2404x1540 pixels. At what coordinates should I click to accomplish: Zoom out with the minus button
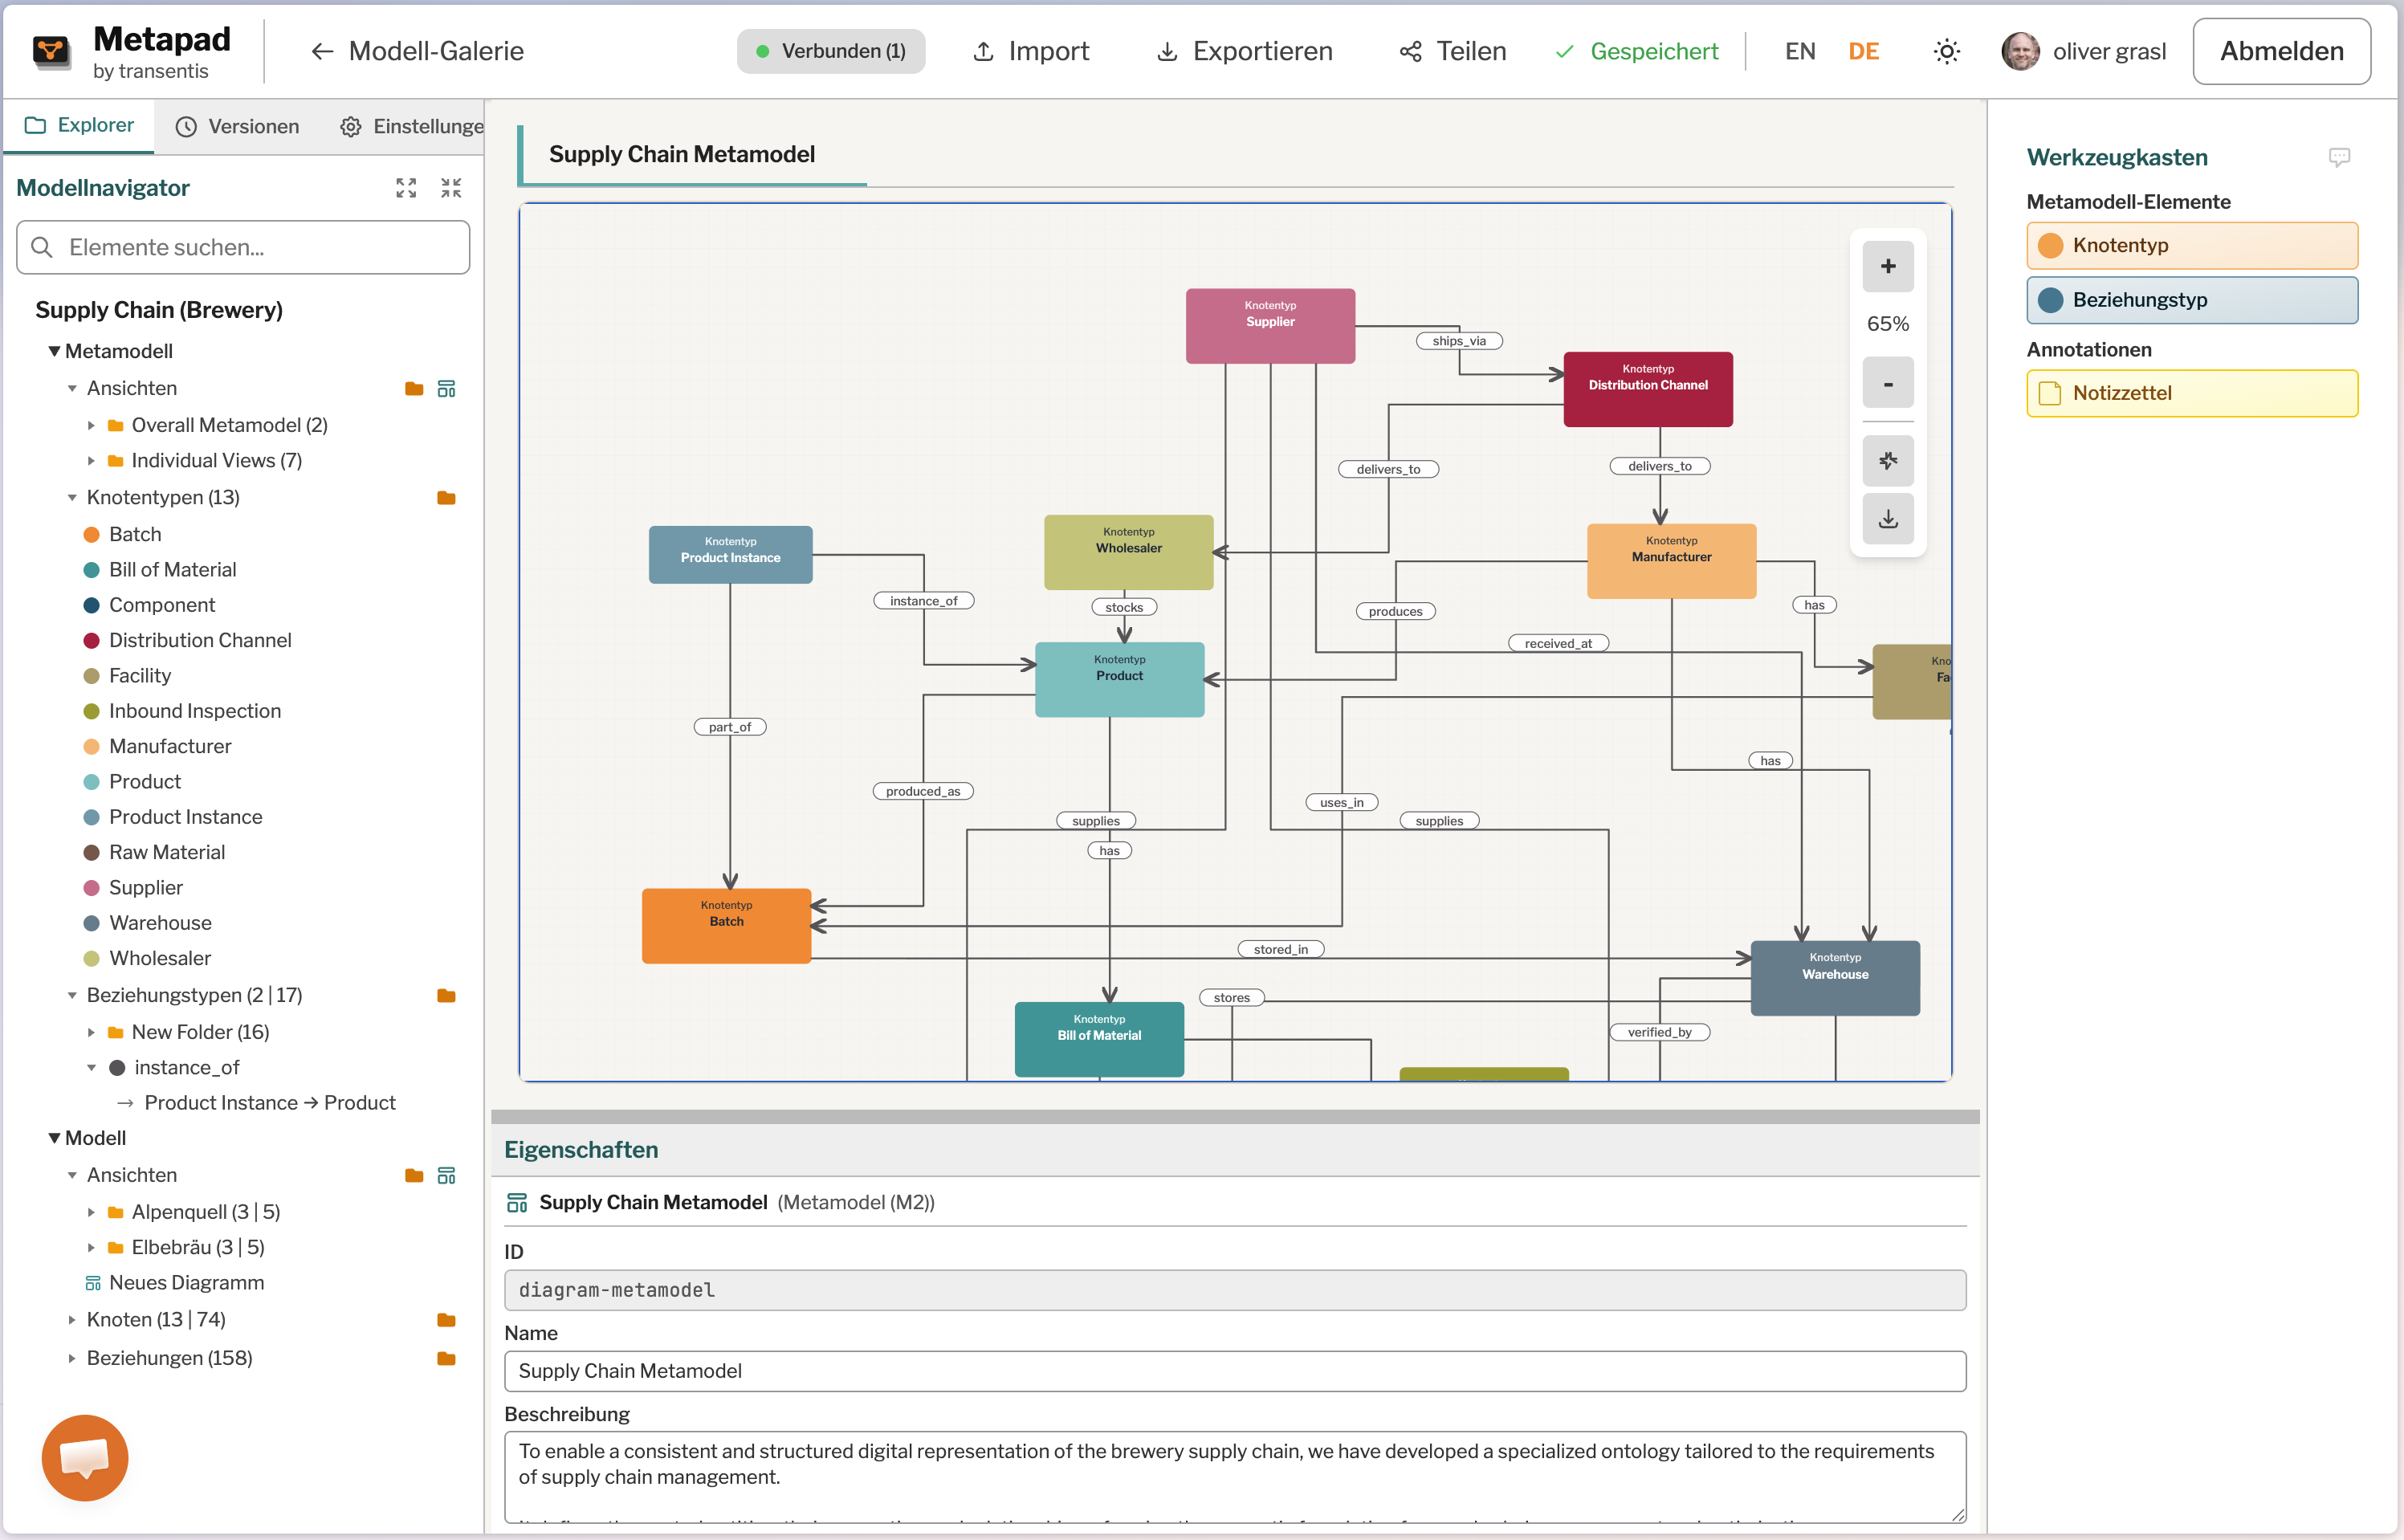click(x=1887, y=383)
